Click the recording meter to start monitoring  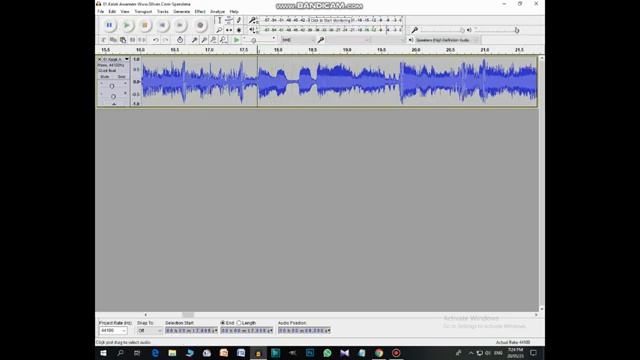click(x=331, y=20)
